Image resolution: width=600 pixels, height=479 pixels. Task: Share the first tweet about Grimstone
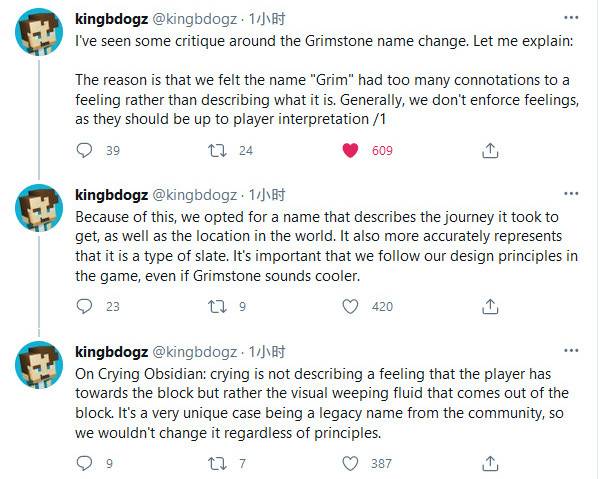coord(489,151)
